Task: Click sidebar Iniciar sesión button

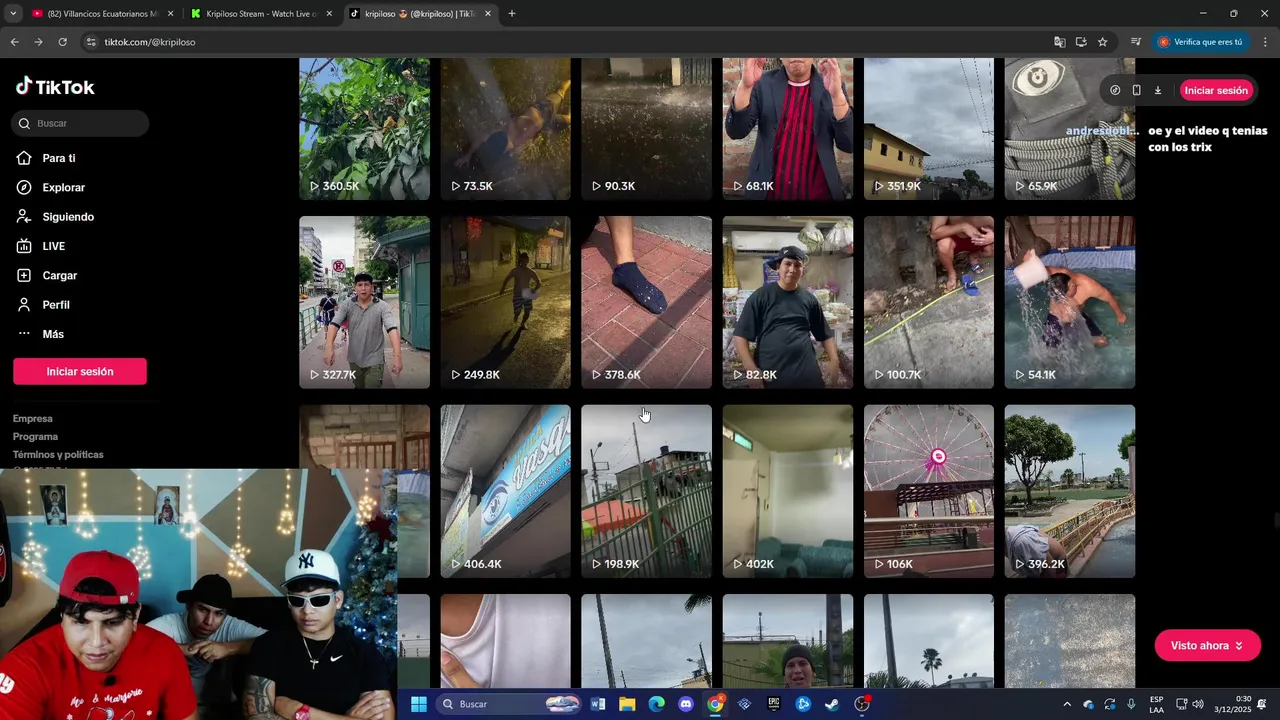Action: tap(80, 371)
